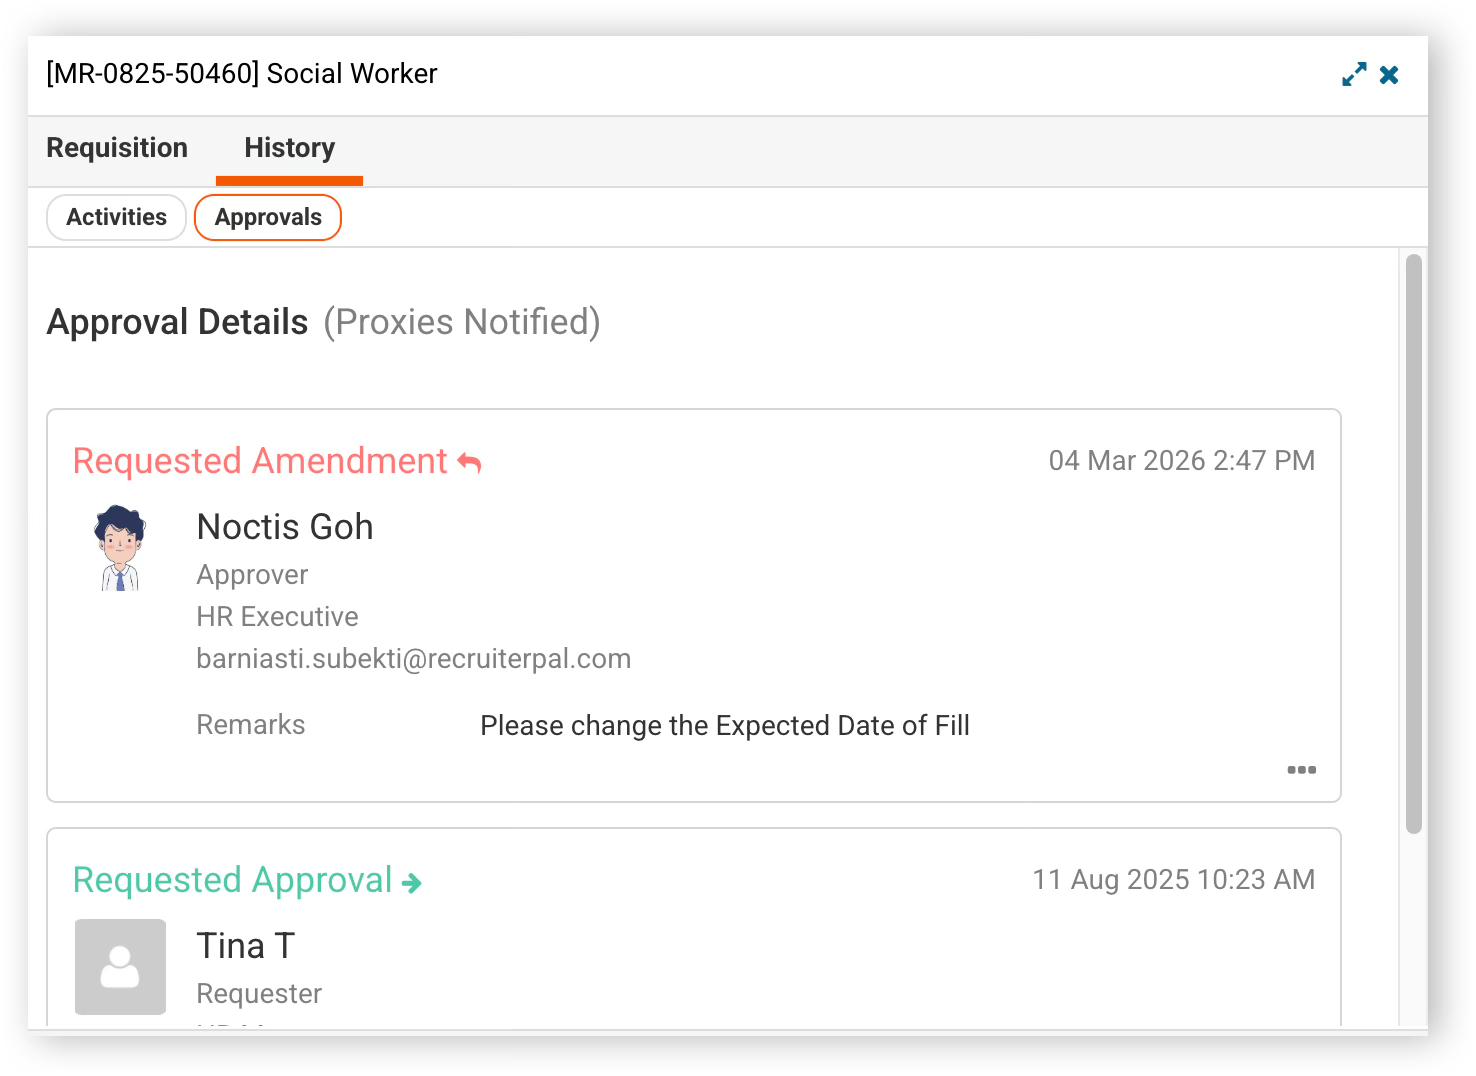The image size is (1476, 1076).
Task: Click the Tina T requester name
Action: (x=246, y=946)
